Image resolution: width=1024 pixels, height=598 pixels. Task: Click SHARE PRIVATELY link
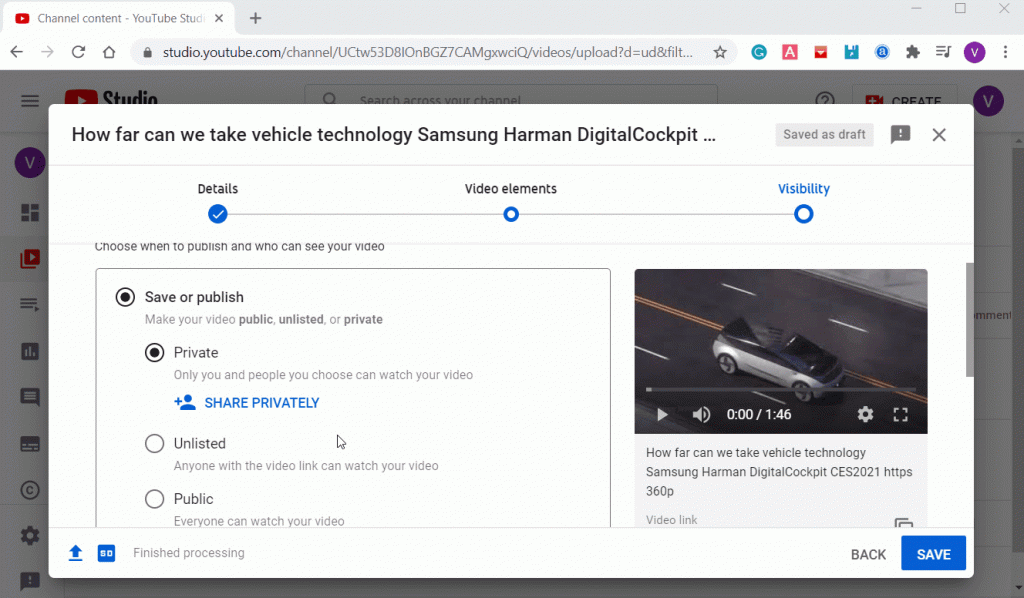247,403
